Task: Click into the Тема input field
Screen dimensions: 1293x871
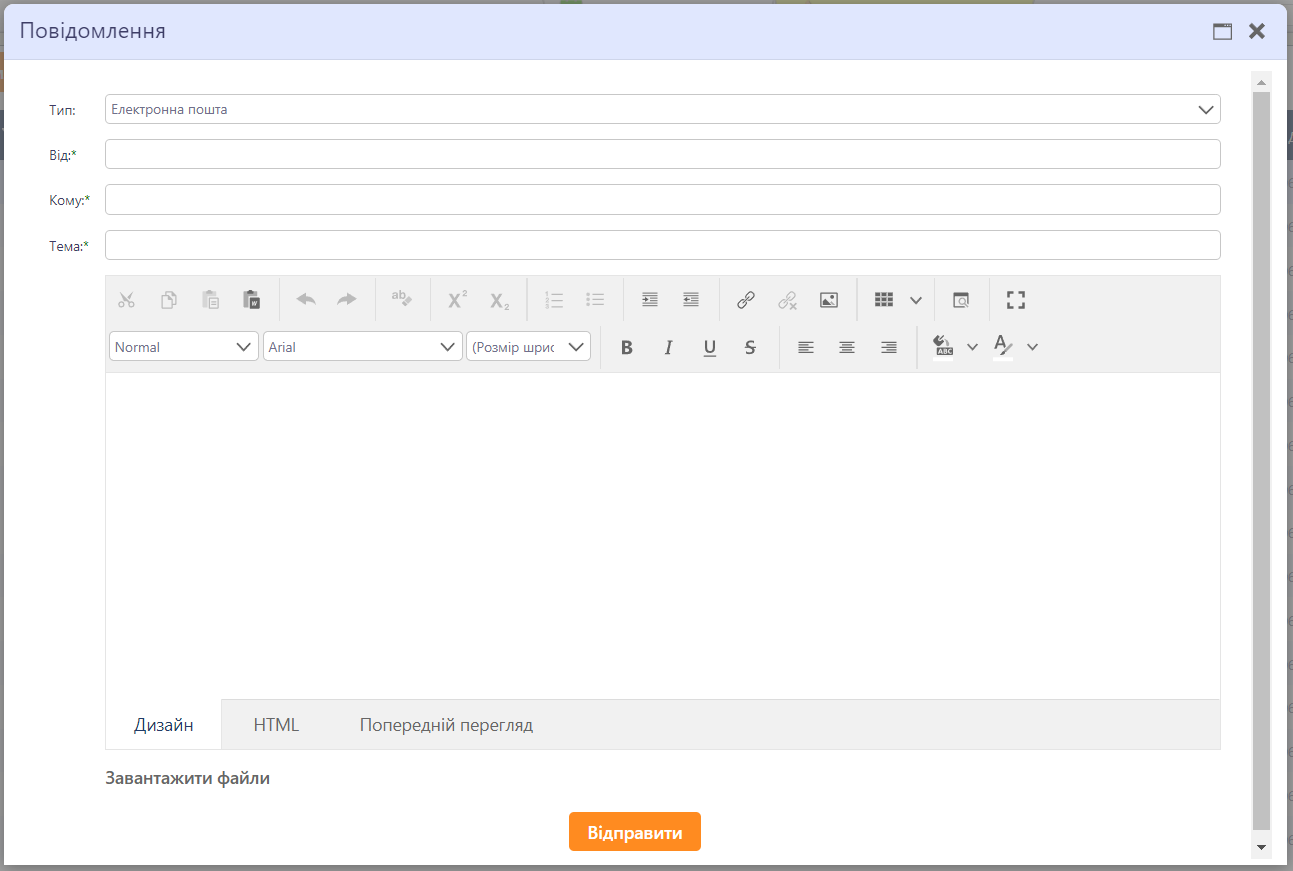Action: tap(662, 245)
